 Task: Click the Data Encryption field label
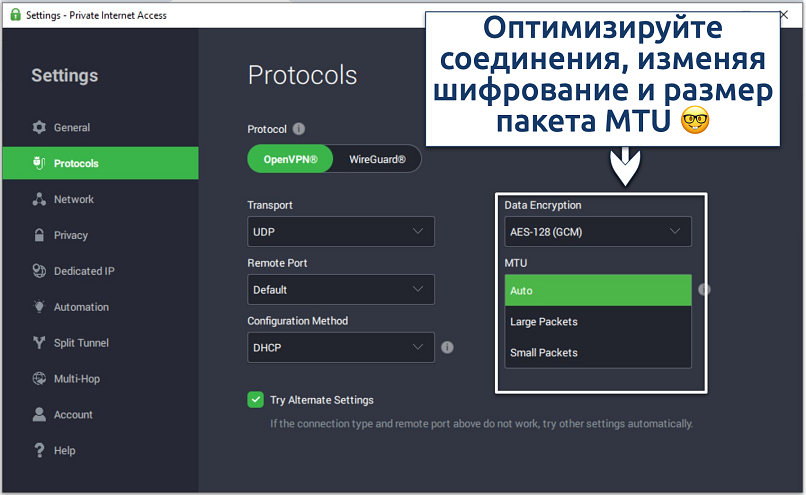pyautogui.click(x=543, y=205)
